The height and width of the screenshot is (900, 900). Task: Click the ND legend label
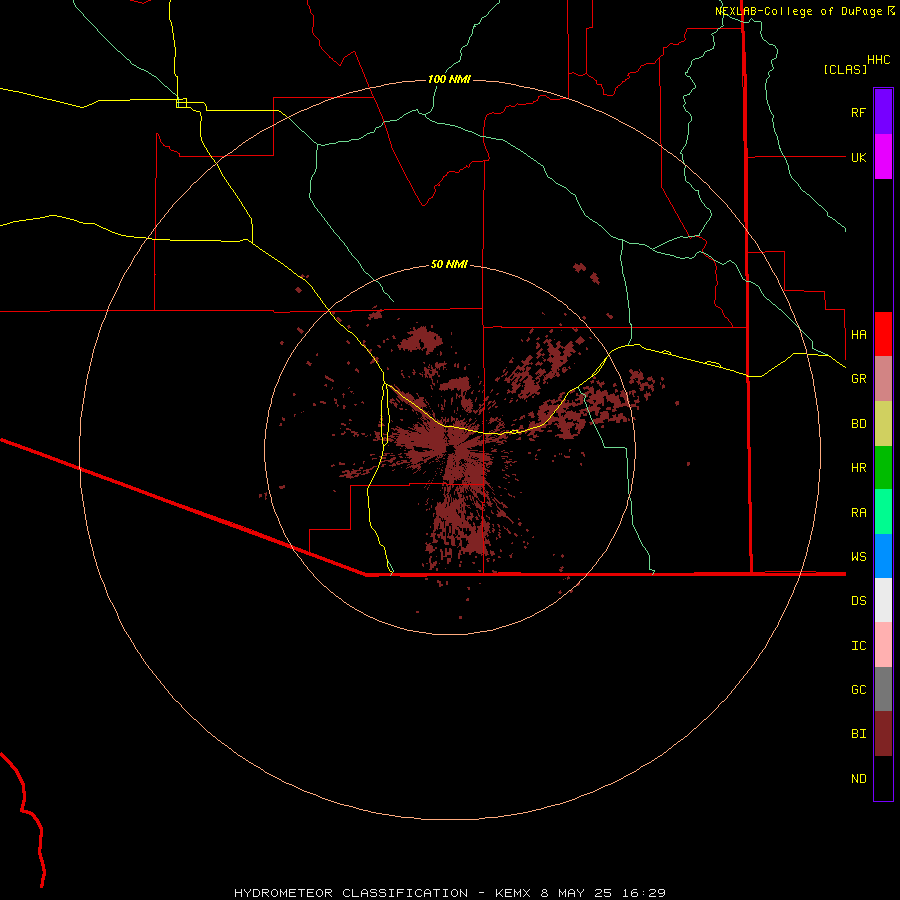pos(858,779)
